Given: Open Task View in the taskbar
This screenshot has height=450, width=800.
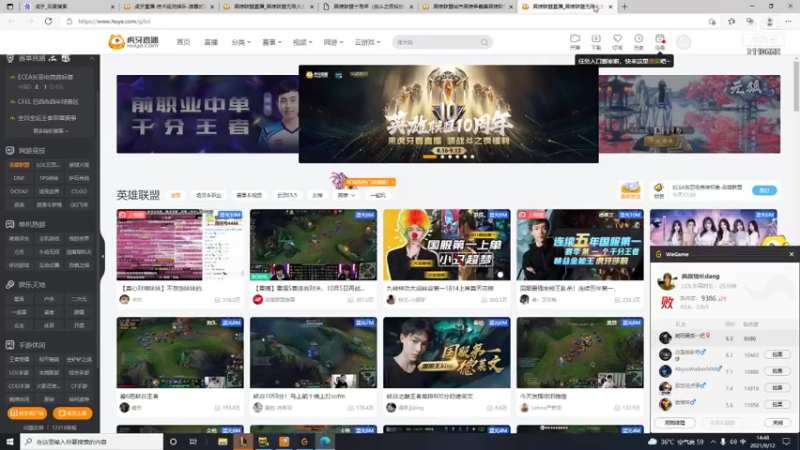Looking at the screenshot, I should (193, 441).
